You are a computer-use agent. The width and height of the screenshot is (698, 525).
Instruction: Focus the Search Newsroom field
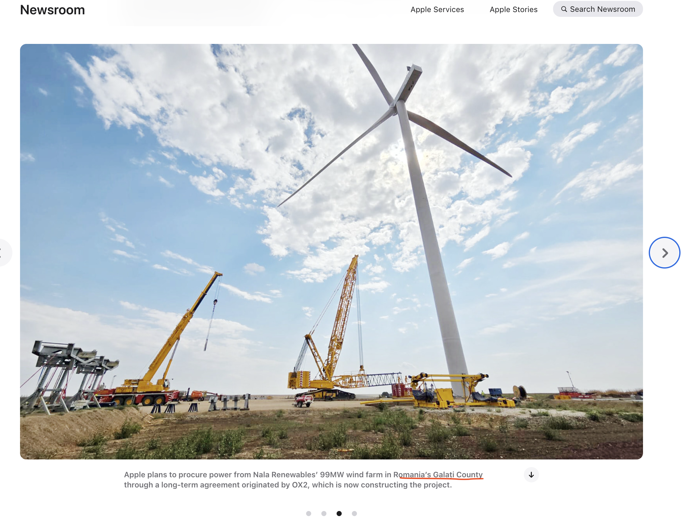602,10
